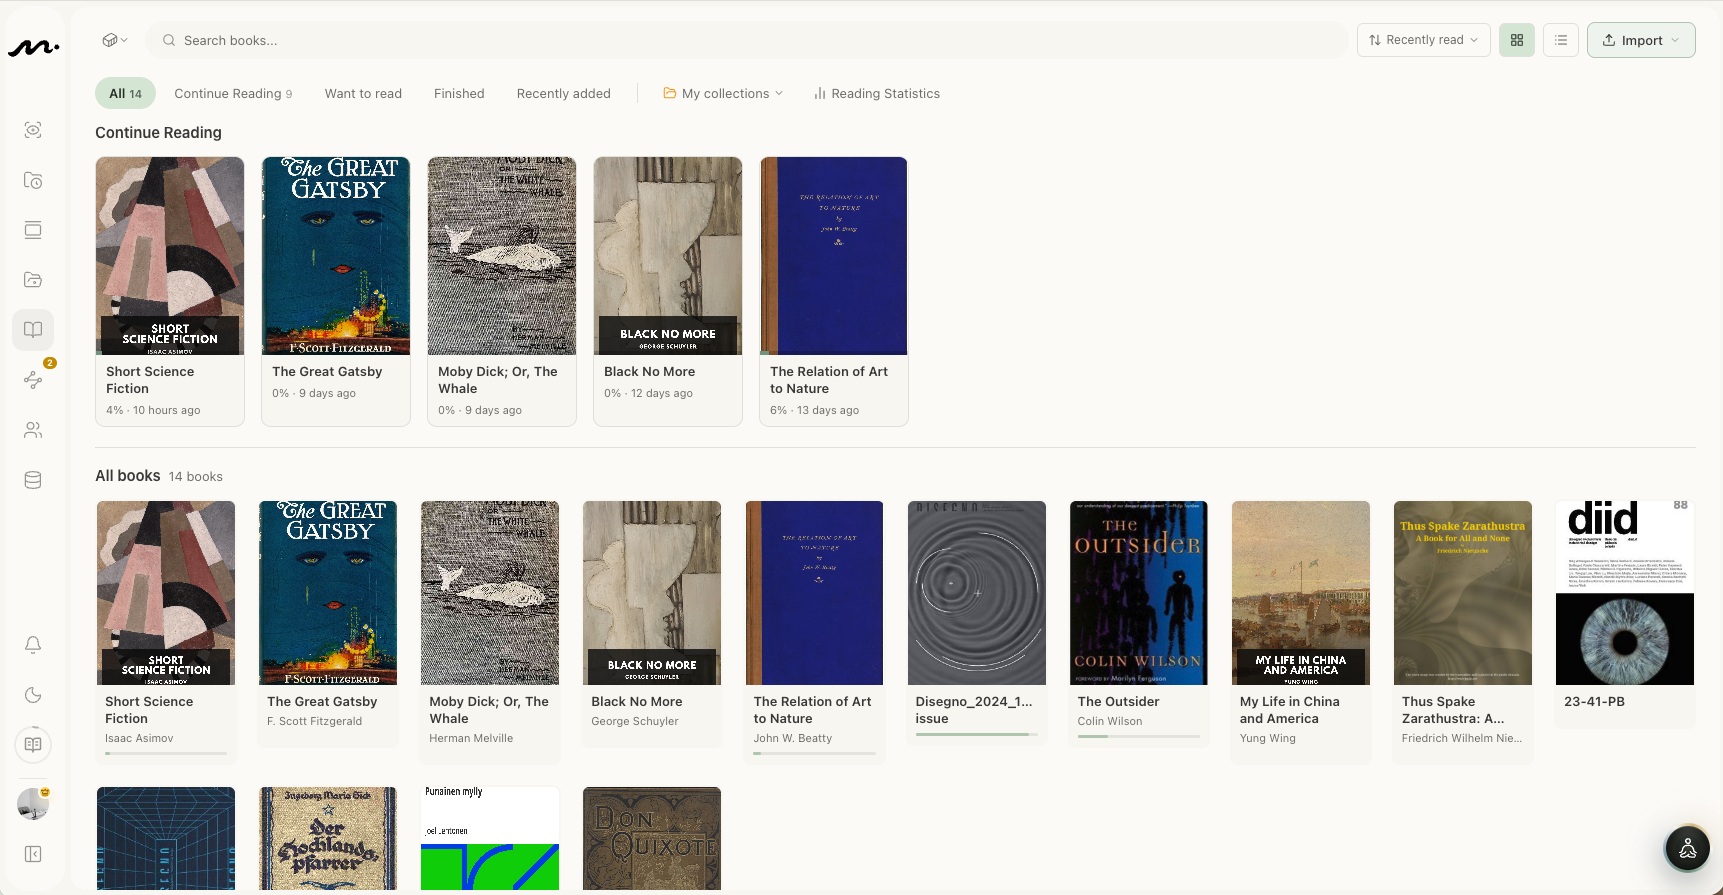The image size is (1723, 895).
Task: Click author name Herman Melville
Action: 471,738
